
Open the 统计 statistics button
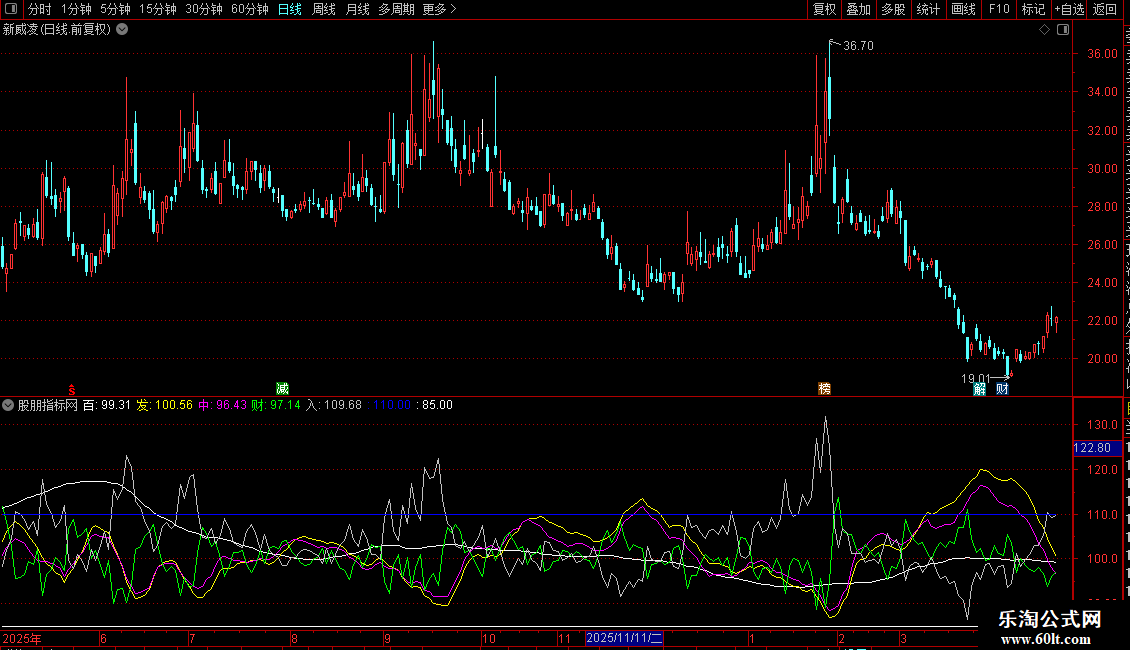[928, 9]
